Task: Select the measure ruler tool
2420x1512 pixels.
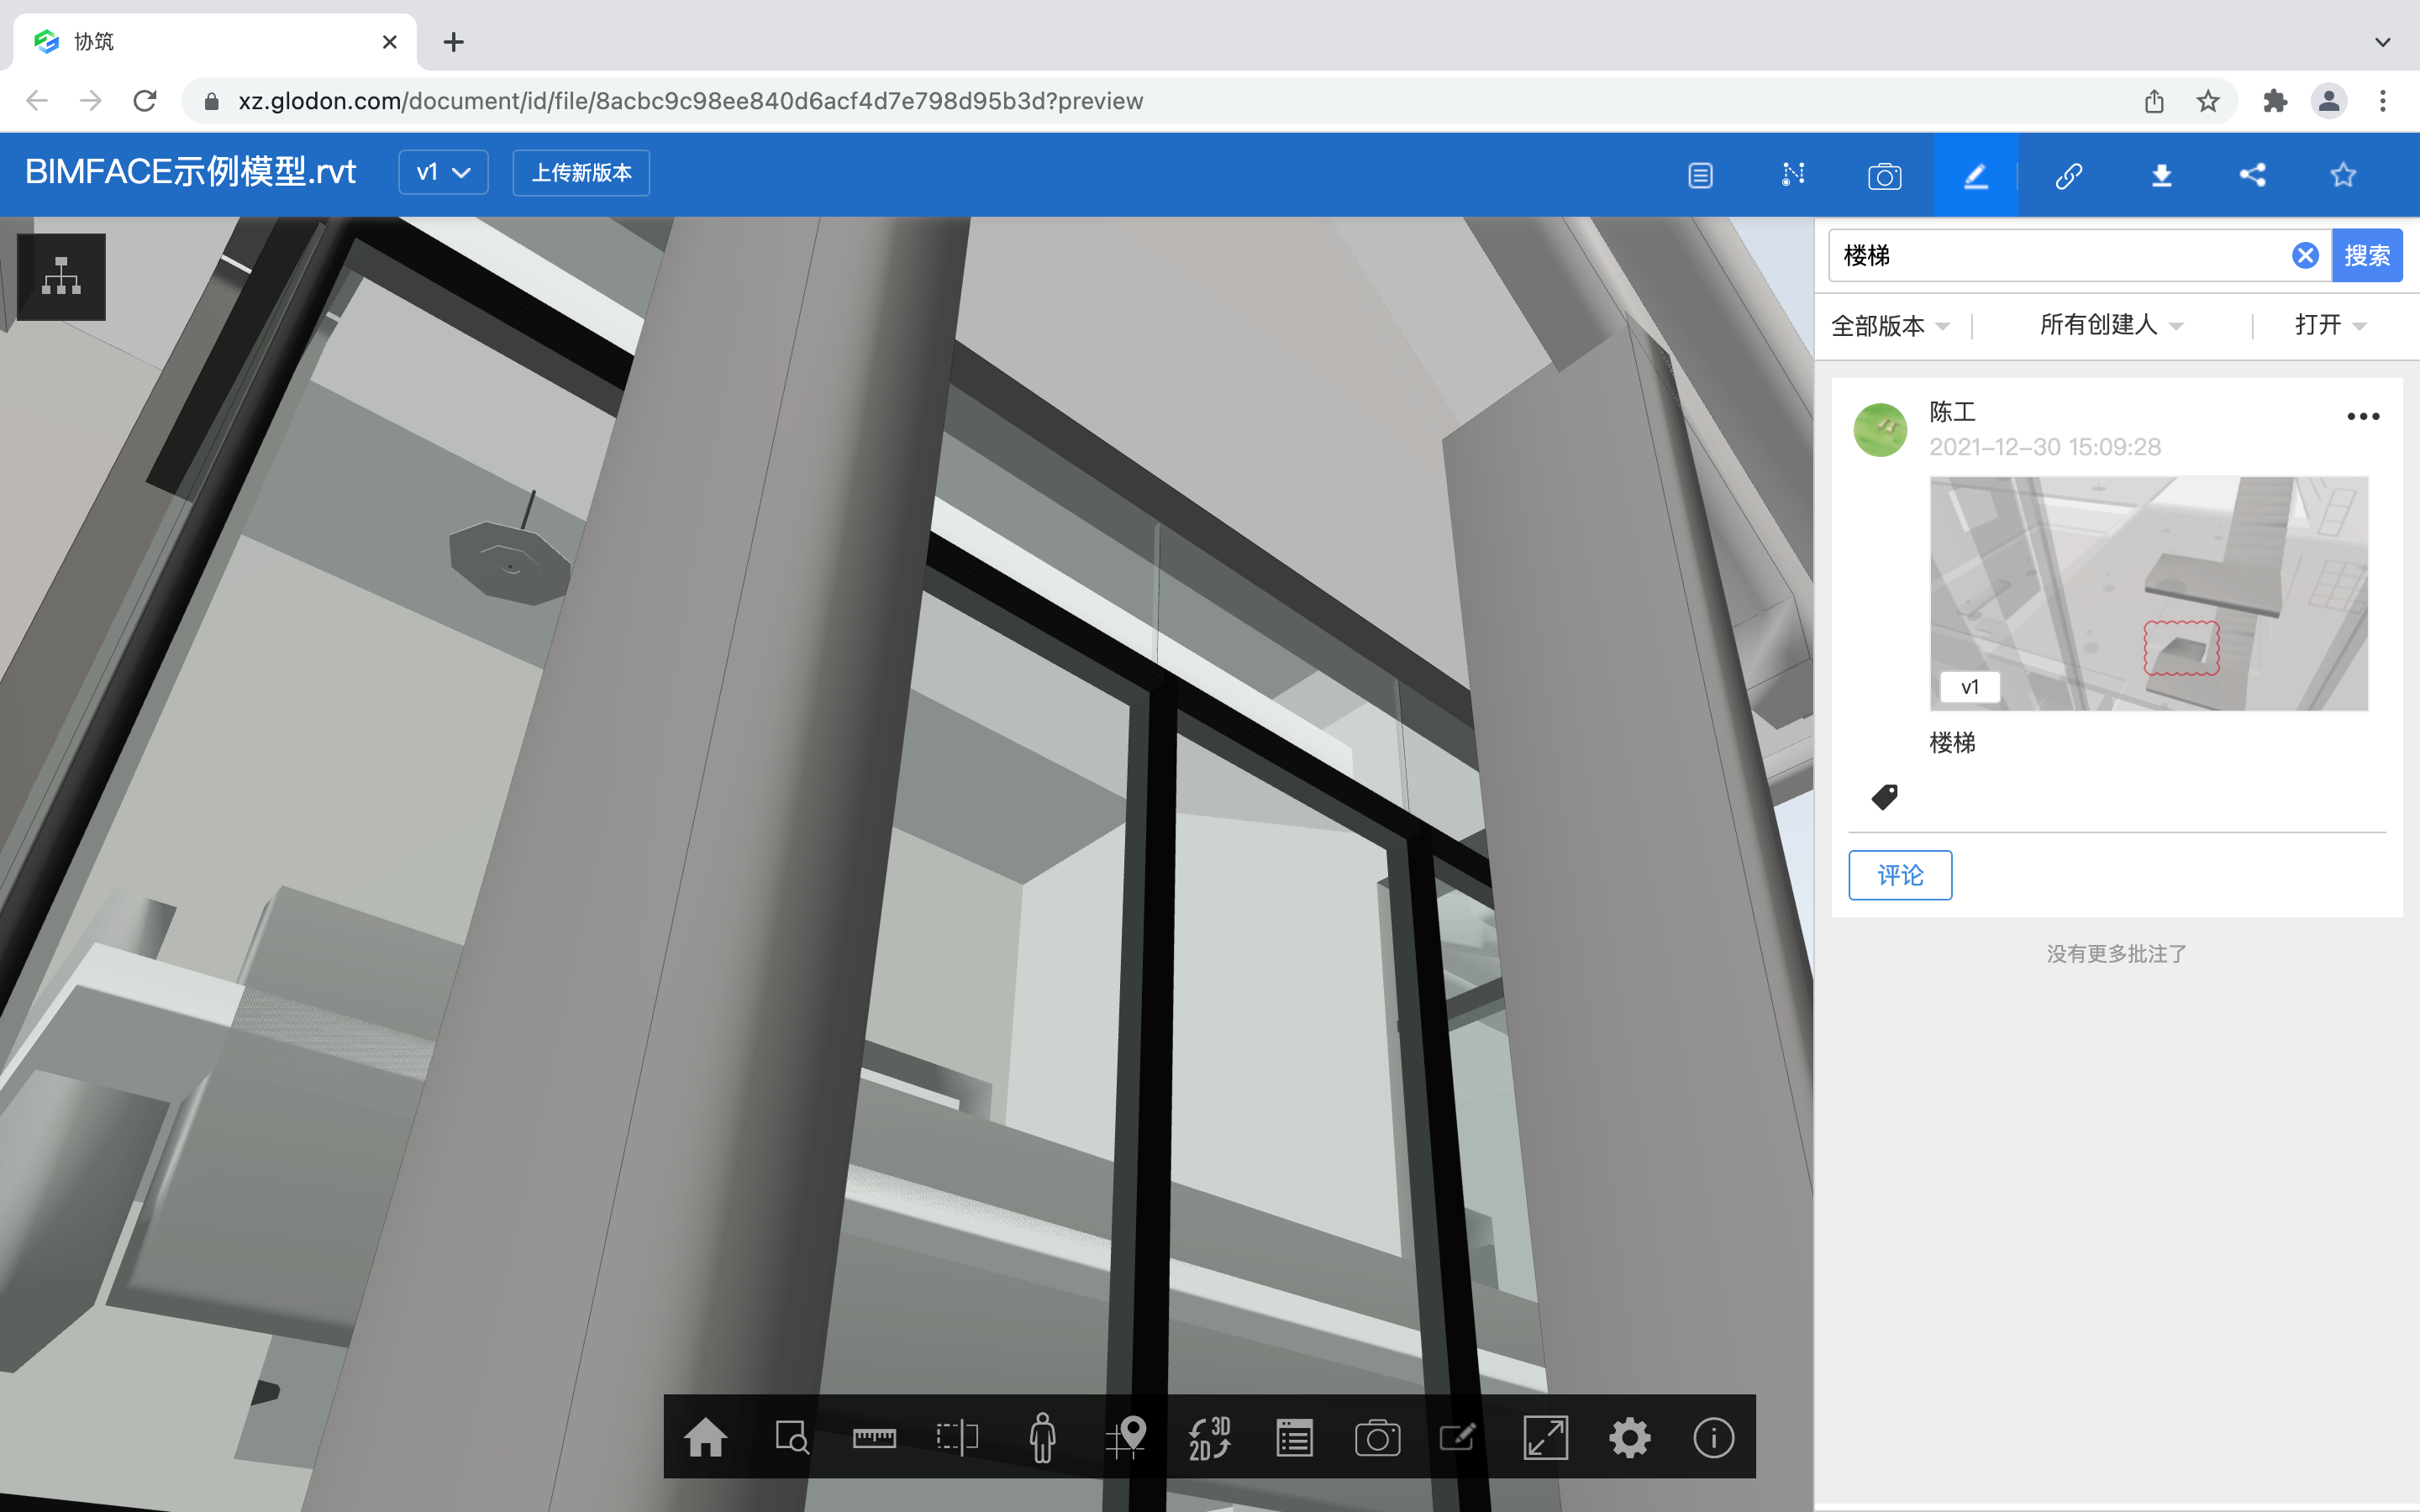Action: click(x=873, y=1438)
